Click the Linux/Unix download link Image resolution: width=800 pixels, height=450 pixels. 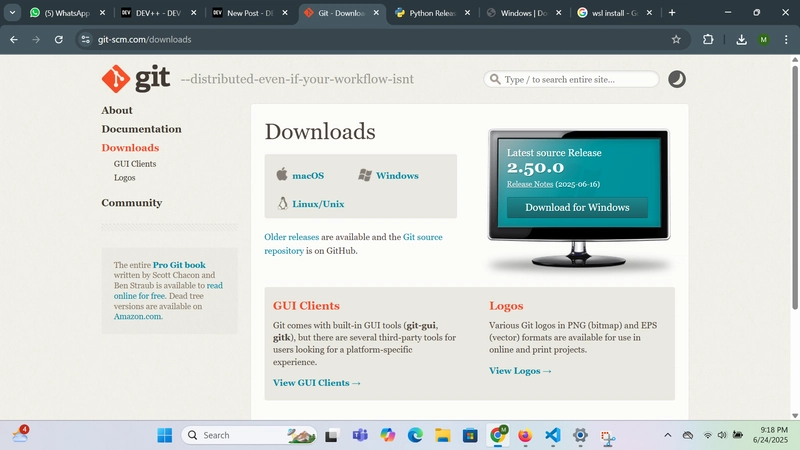318,204
